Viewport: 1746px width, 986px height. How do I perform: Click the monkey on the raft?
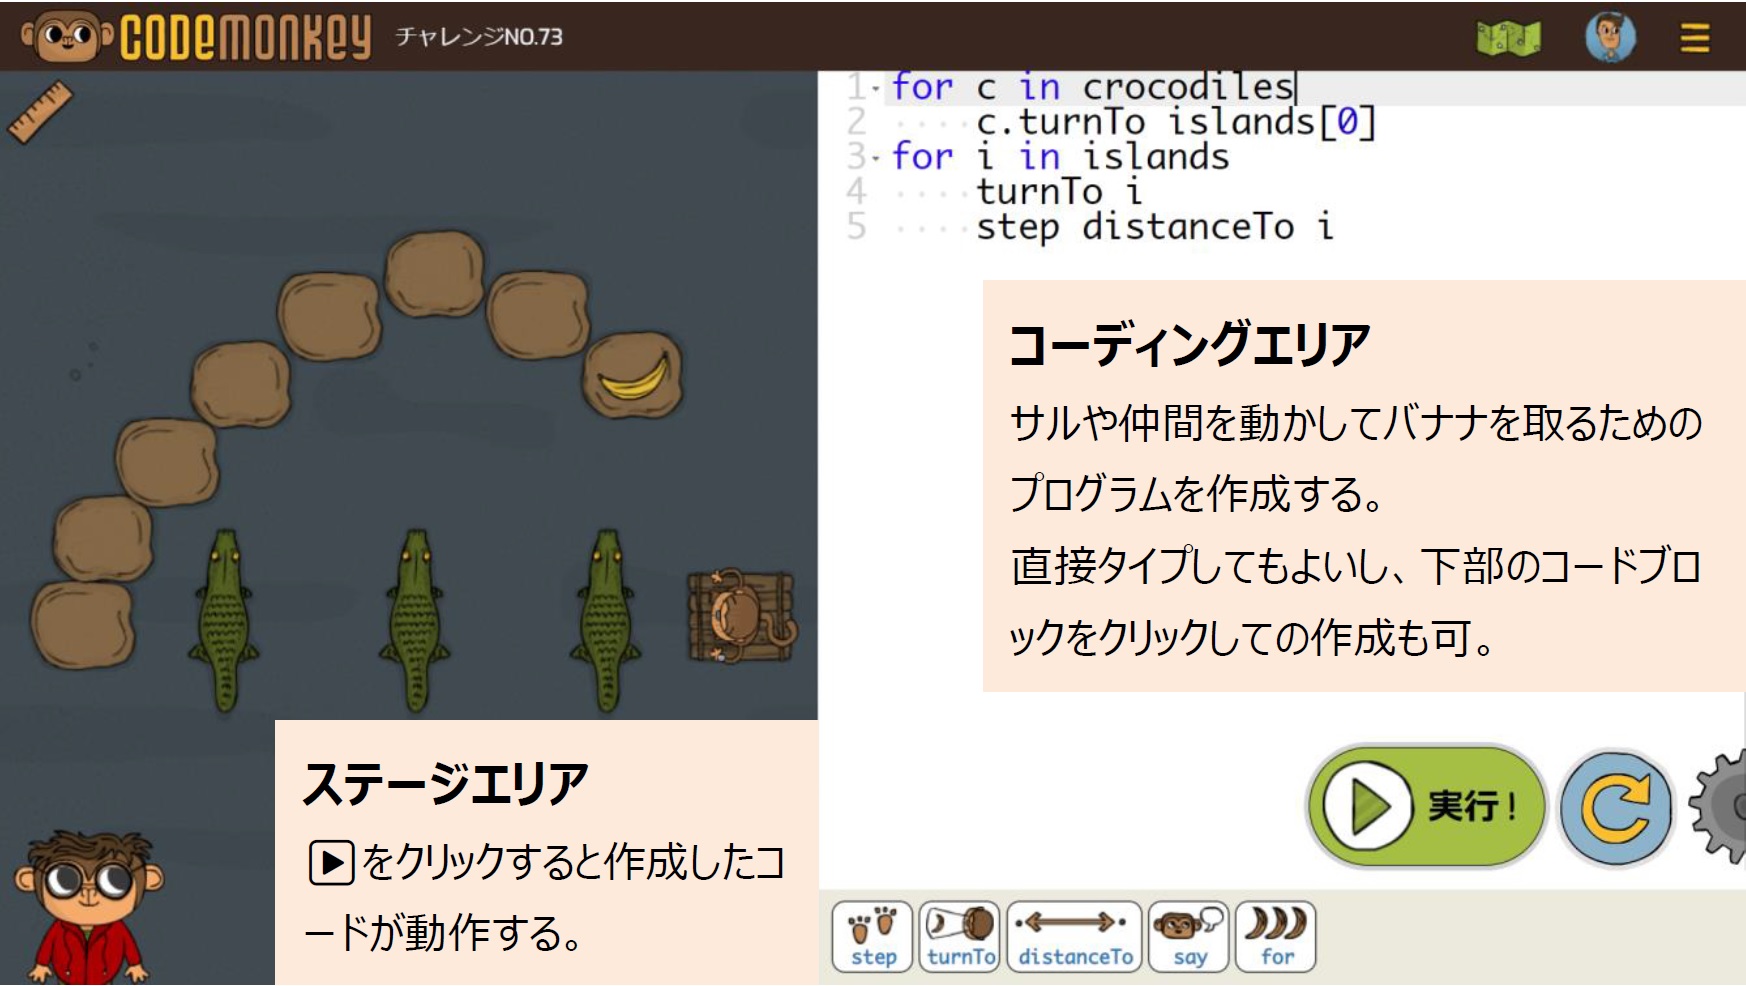(x=742, y=615)
